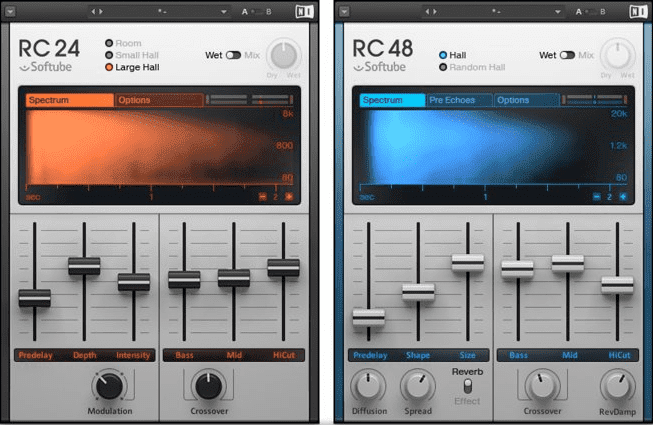The height and width of the screenshot is (425, 653).
Task: Click the Modulation knob in RC 24
Action: (109, 386)
